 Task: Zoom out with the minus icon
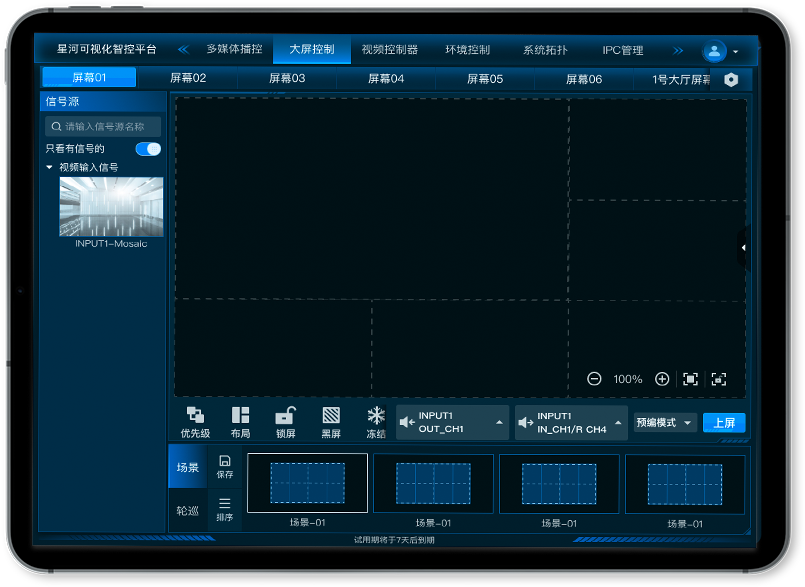click(594, 379)
